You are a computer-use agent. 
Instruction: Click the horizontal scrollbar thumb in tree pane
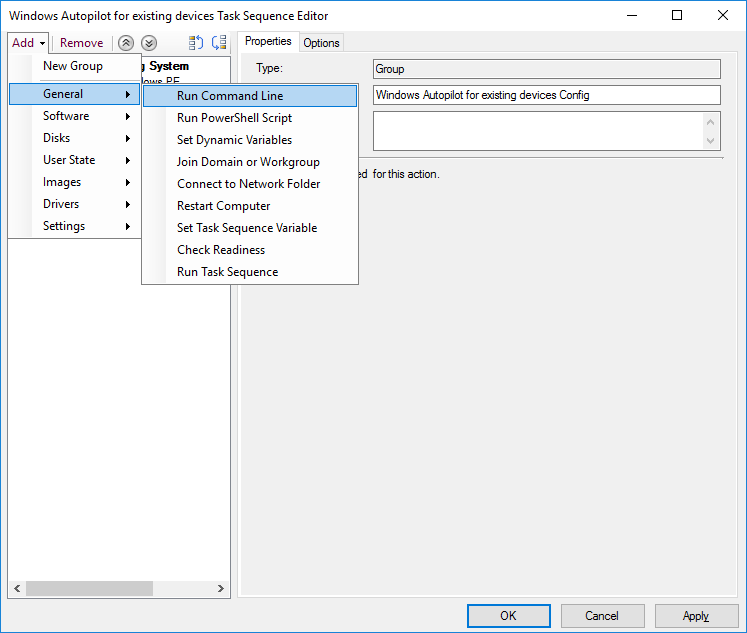90,588
